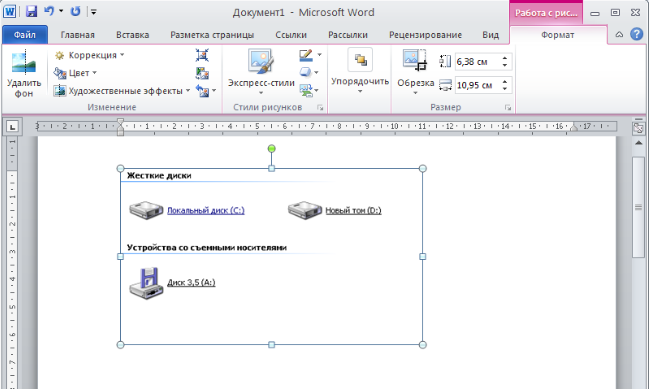Viewport: 649px width, 391px height.
Task: Switch to the Ссылки tab
Action: pos(291,35)
